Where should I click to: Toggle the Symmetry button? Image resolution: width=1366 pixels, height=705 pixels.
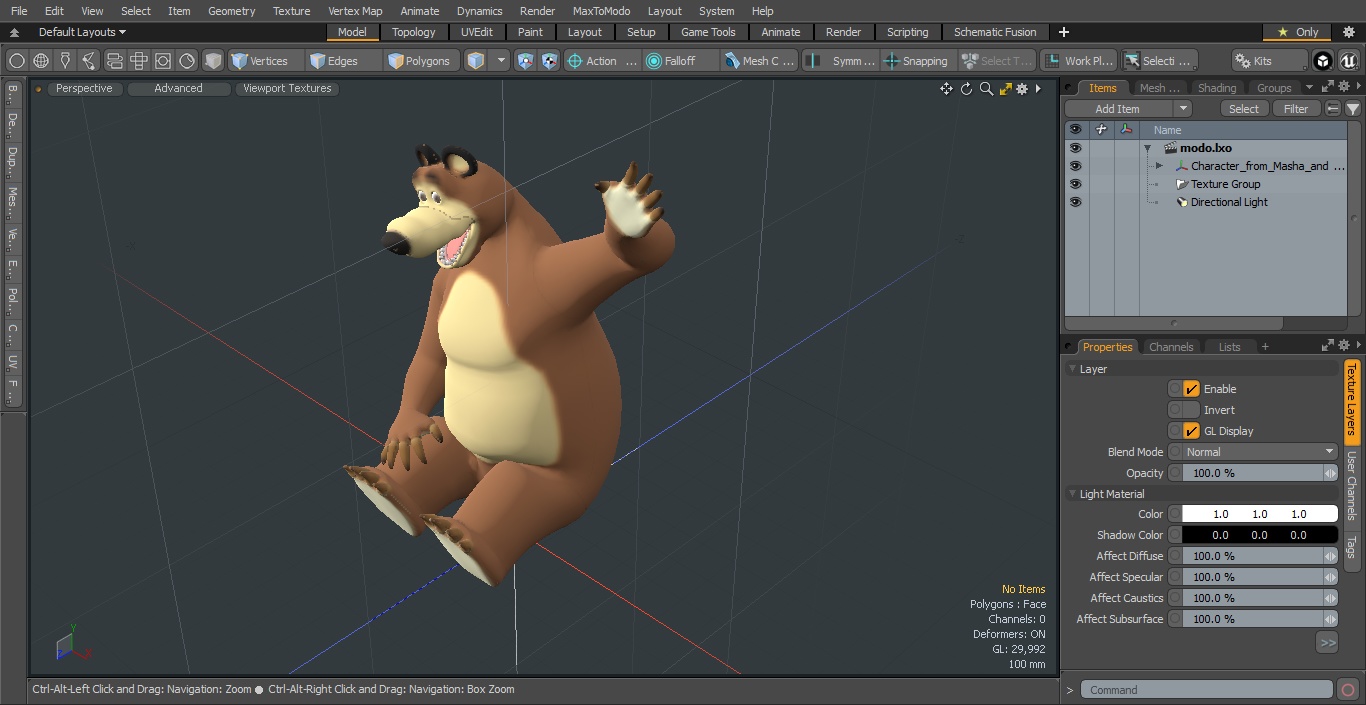[x=841, y=61]
